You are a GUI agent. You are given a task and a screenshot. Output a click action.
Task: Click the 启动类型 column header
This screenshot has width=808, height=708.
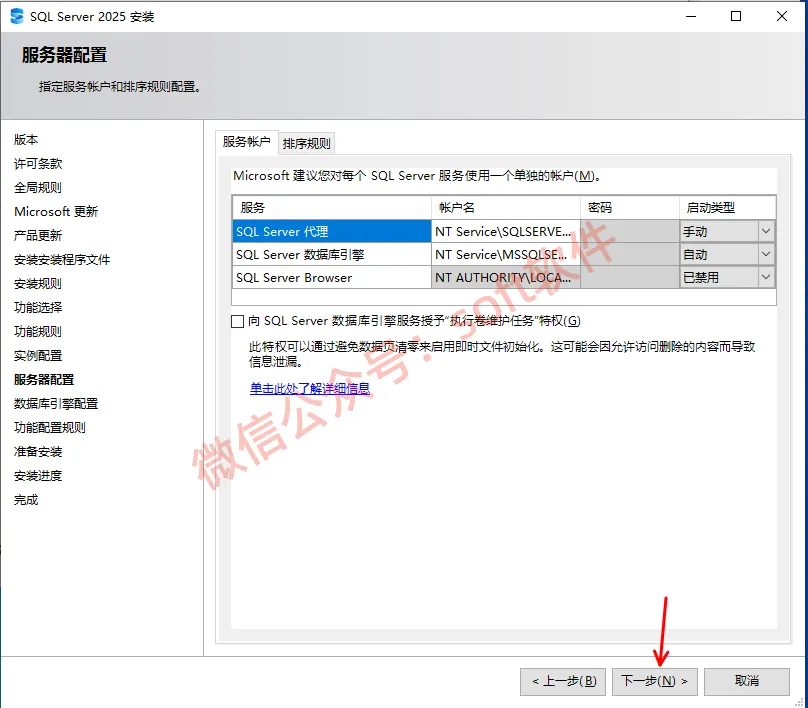pyautogui.click(x=727, y=208)
